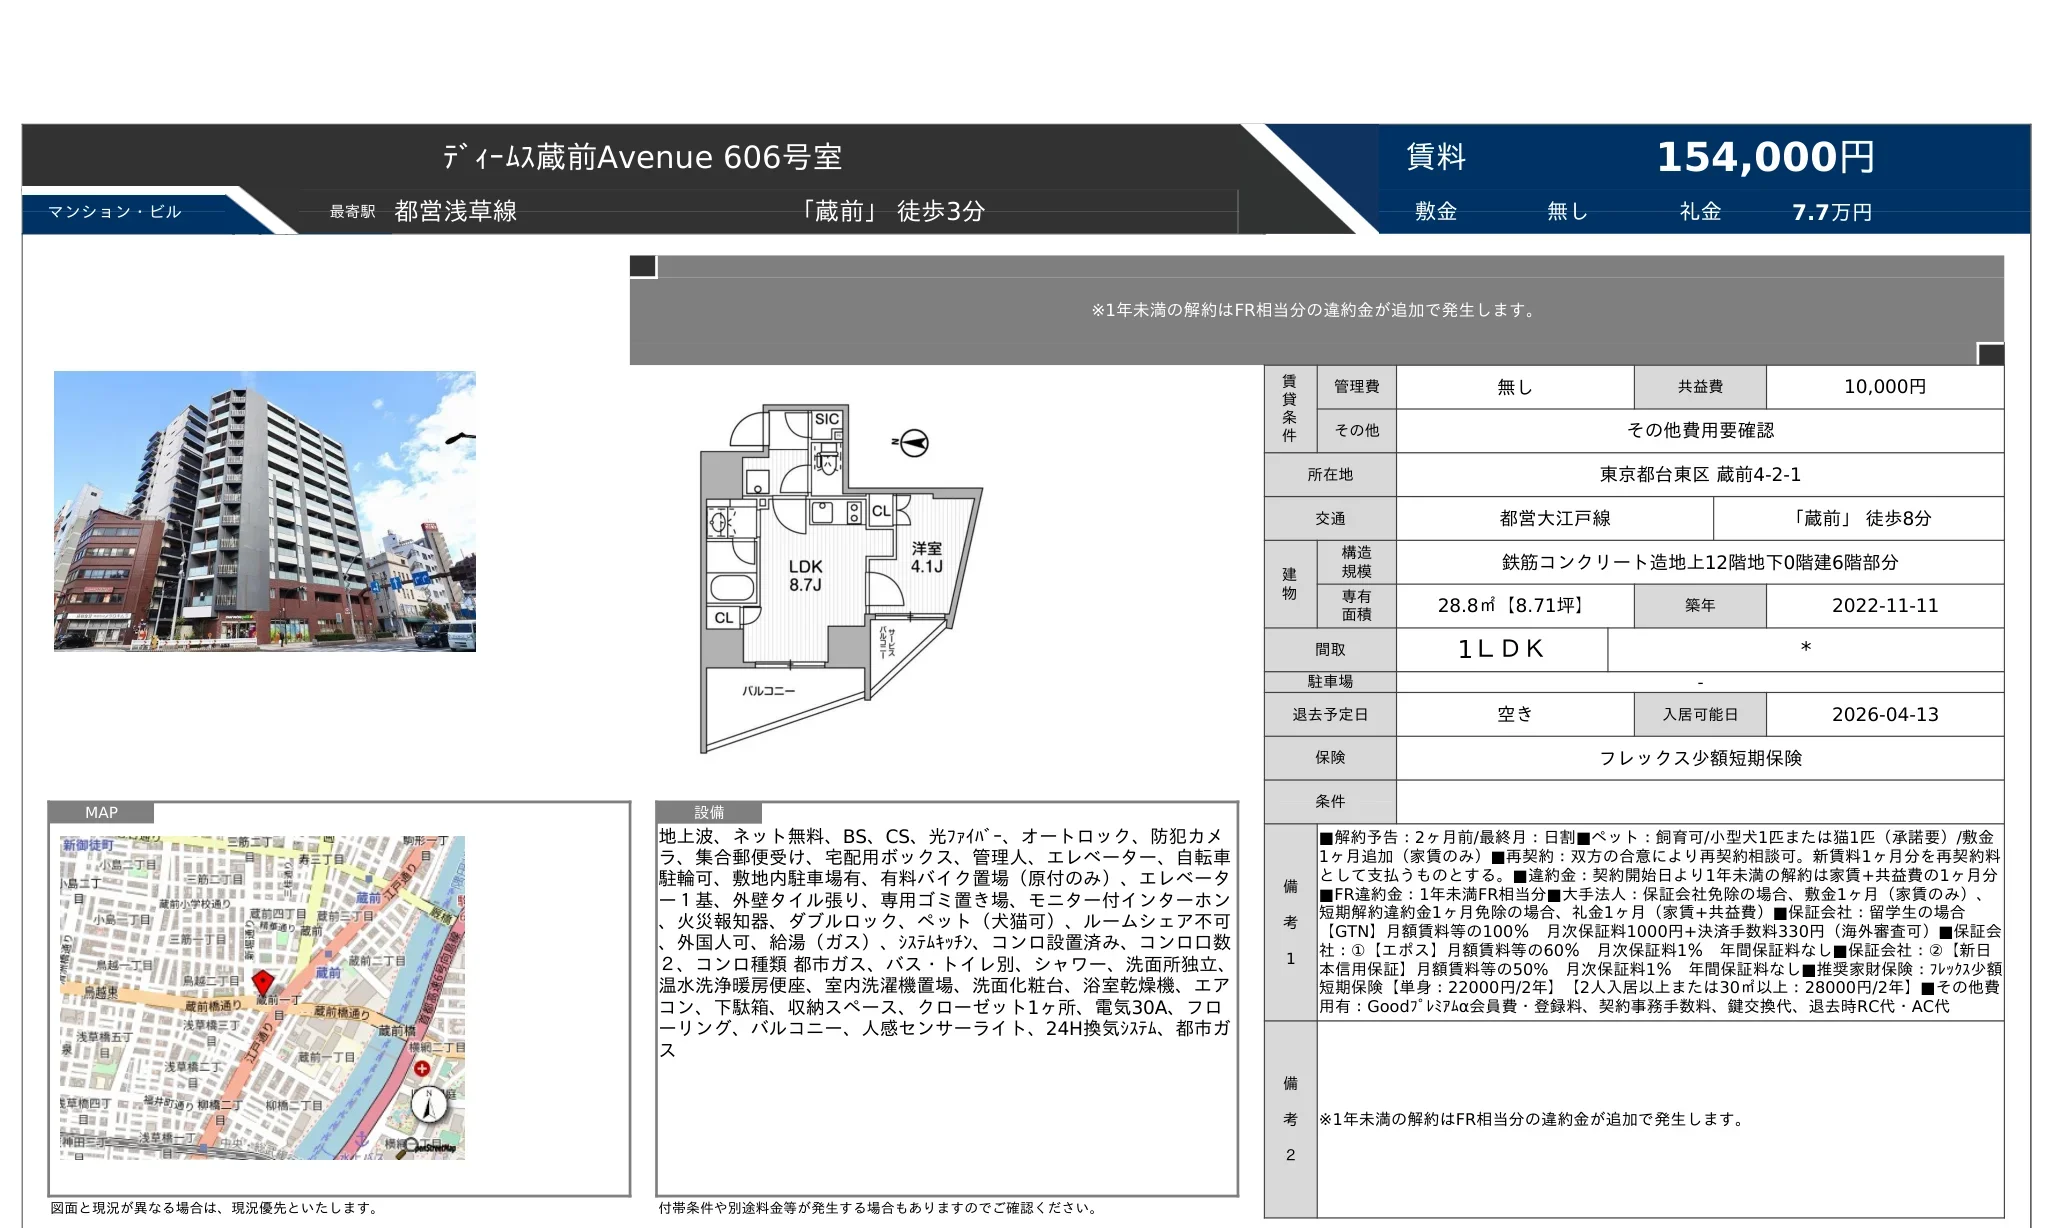Viewport: 2056px width, 1228px height.
Task: Click the red property location marker on map
Action: (263, 981)
